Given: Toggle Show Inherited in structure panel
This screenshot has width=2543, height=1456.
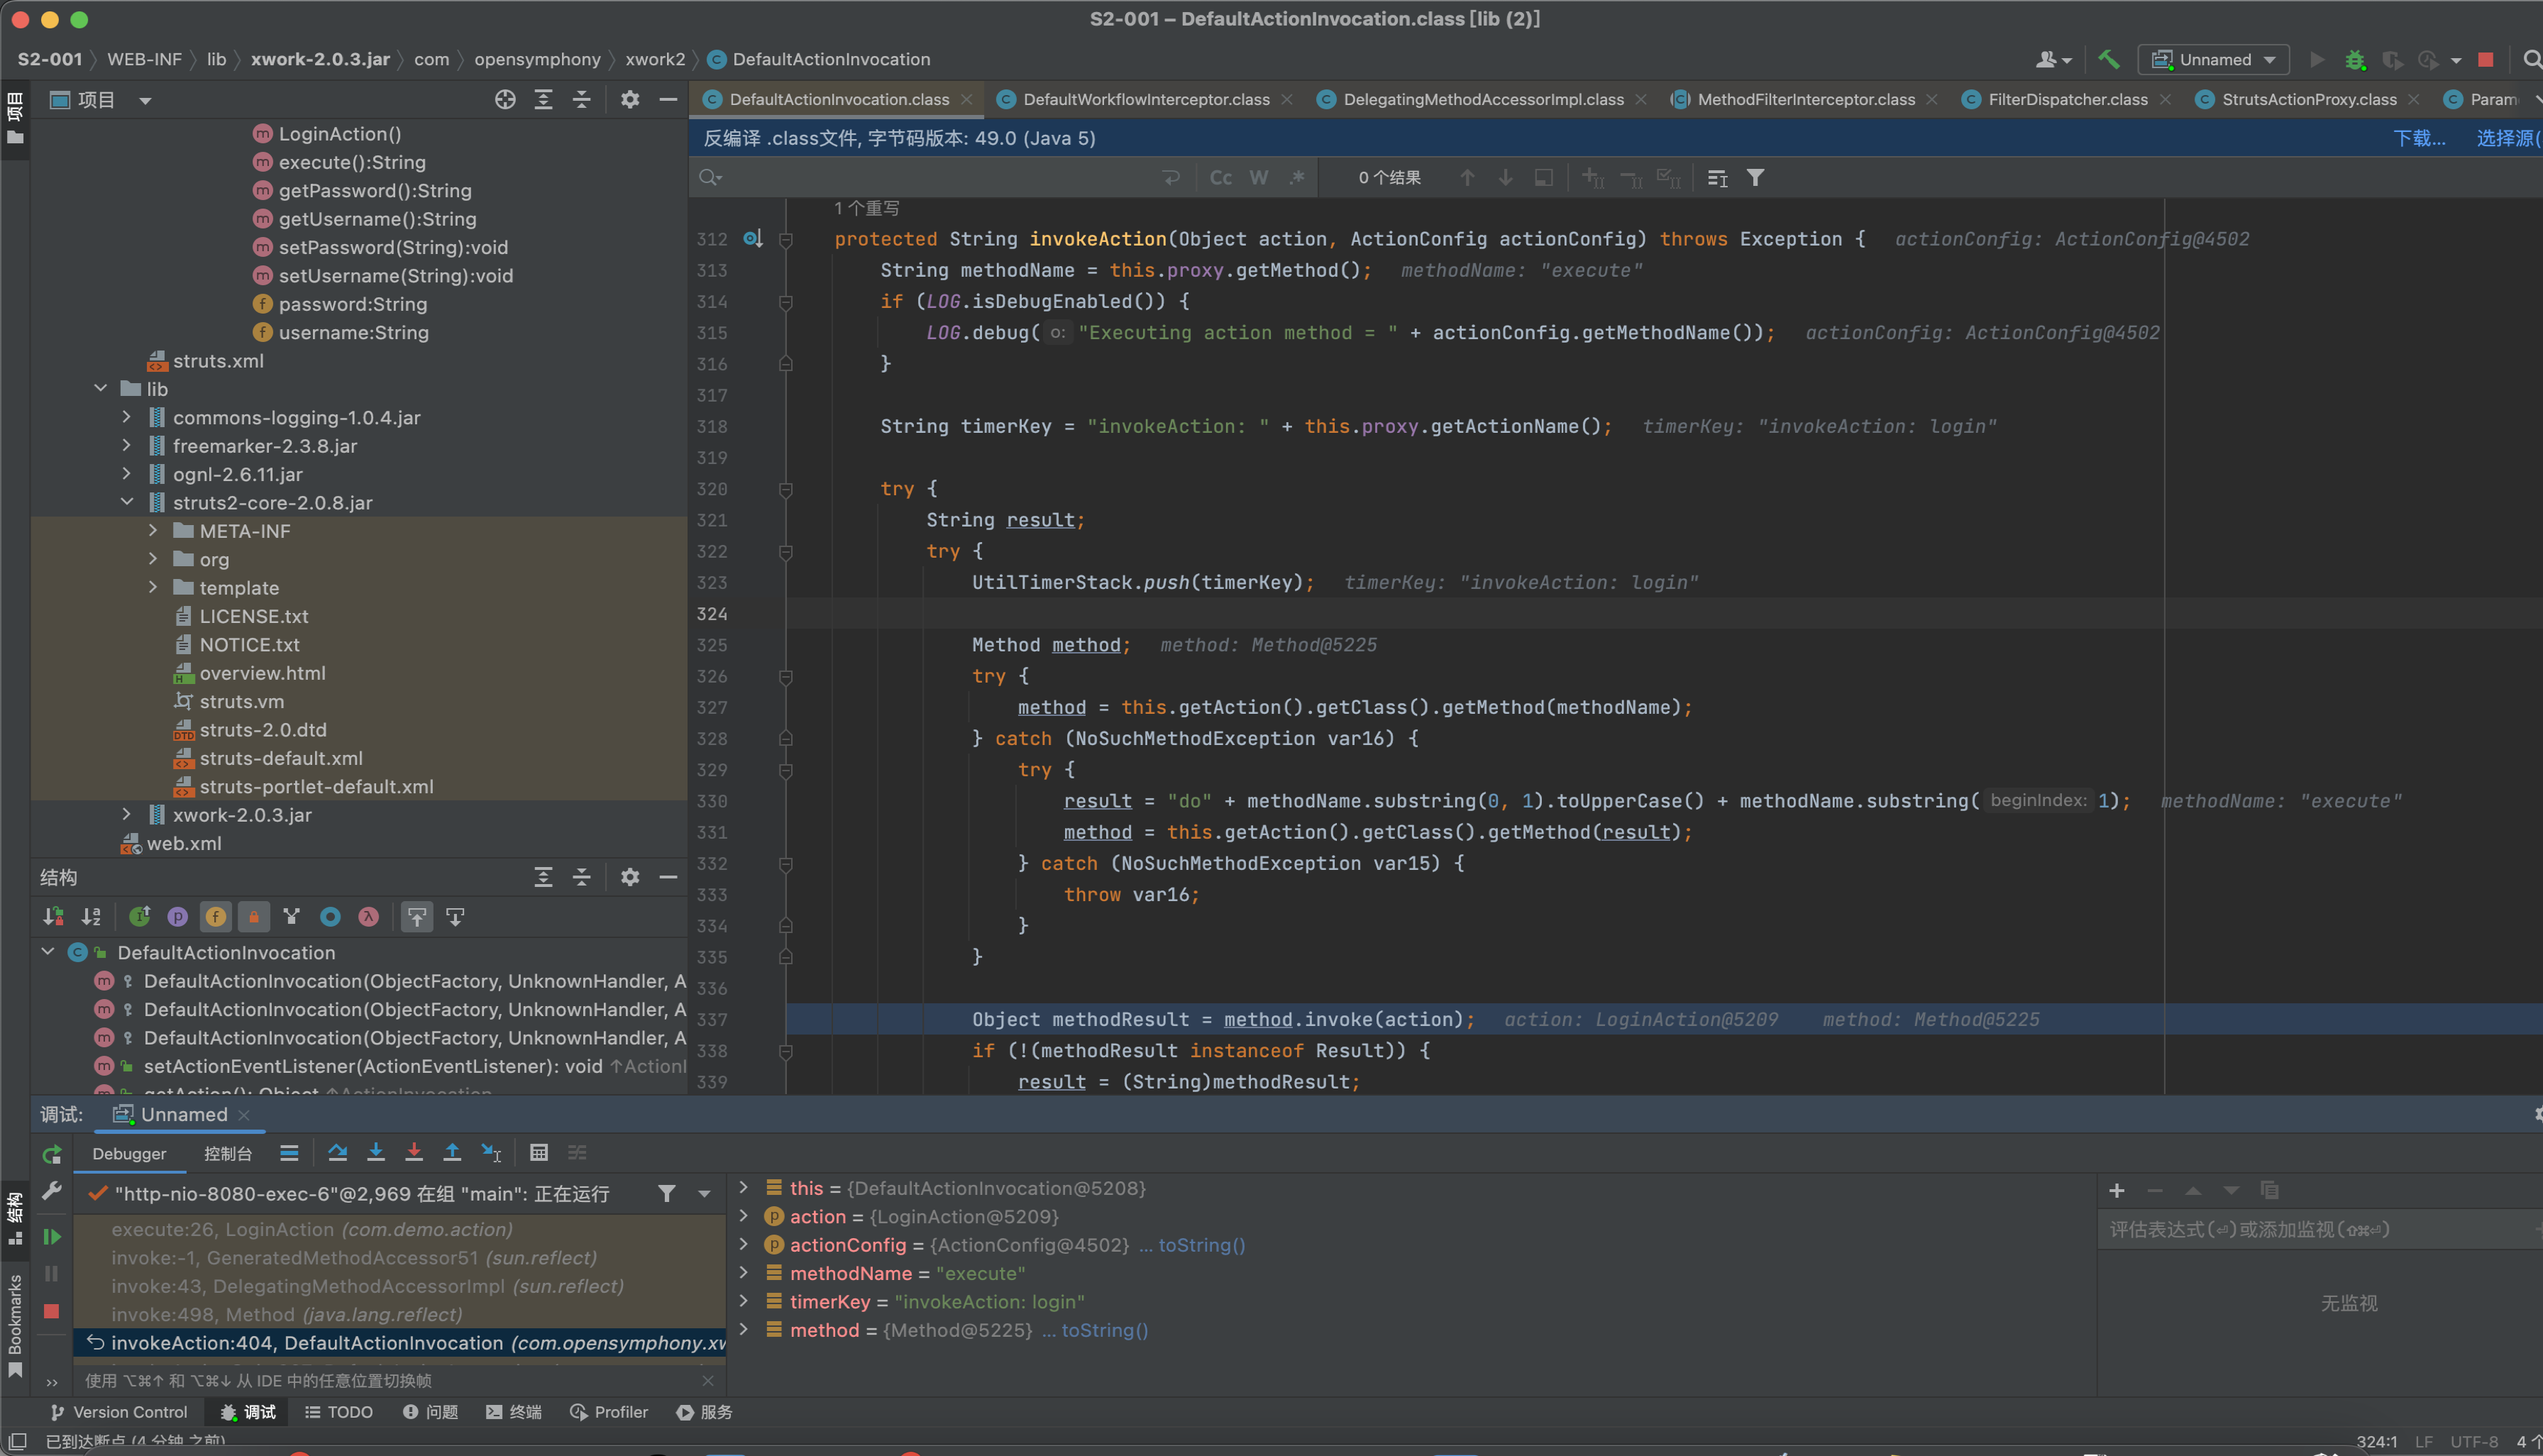Looking at the screenshot, I should point(139,917).
